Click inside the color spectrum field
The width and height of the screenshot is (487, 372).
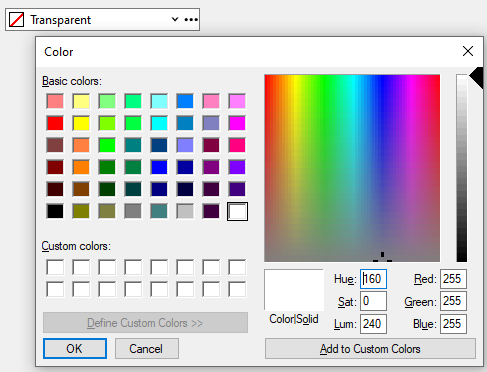(x=352, y=168)
